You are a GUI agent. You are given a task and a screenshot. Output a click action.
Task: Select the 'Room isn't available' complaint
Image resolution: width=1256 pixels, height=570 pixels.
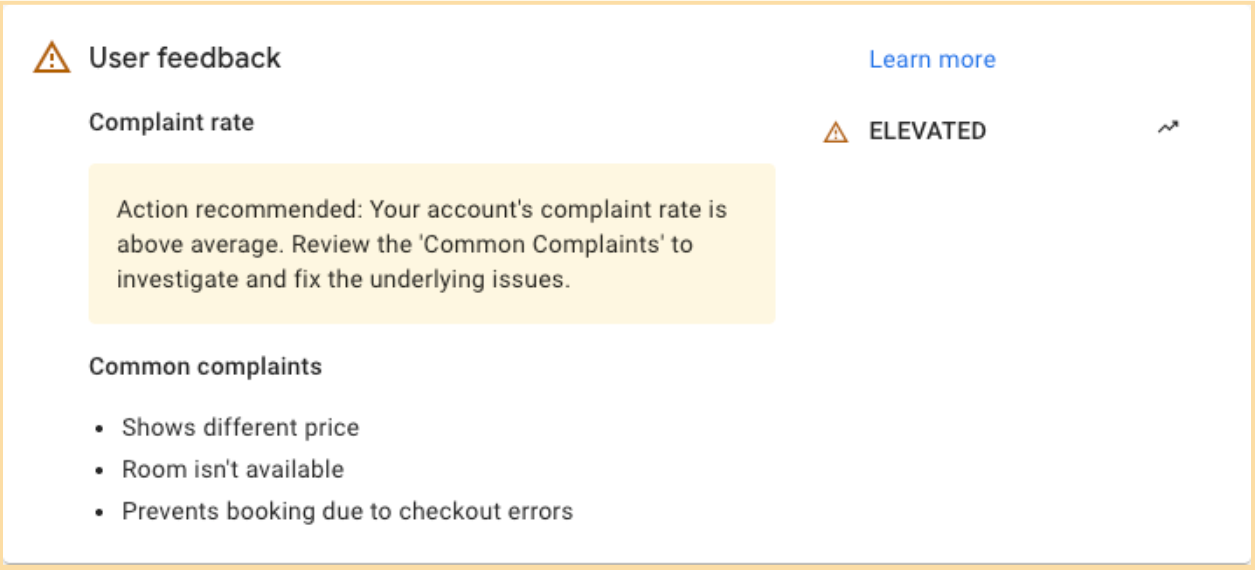click(x=232, y=470)
